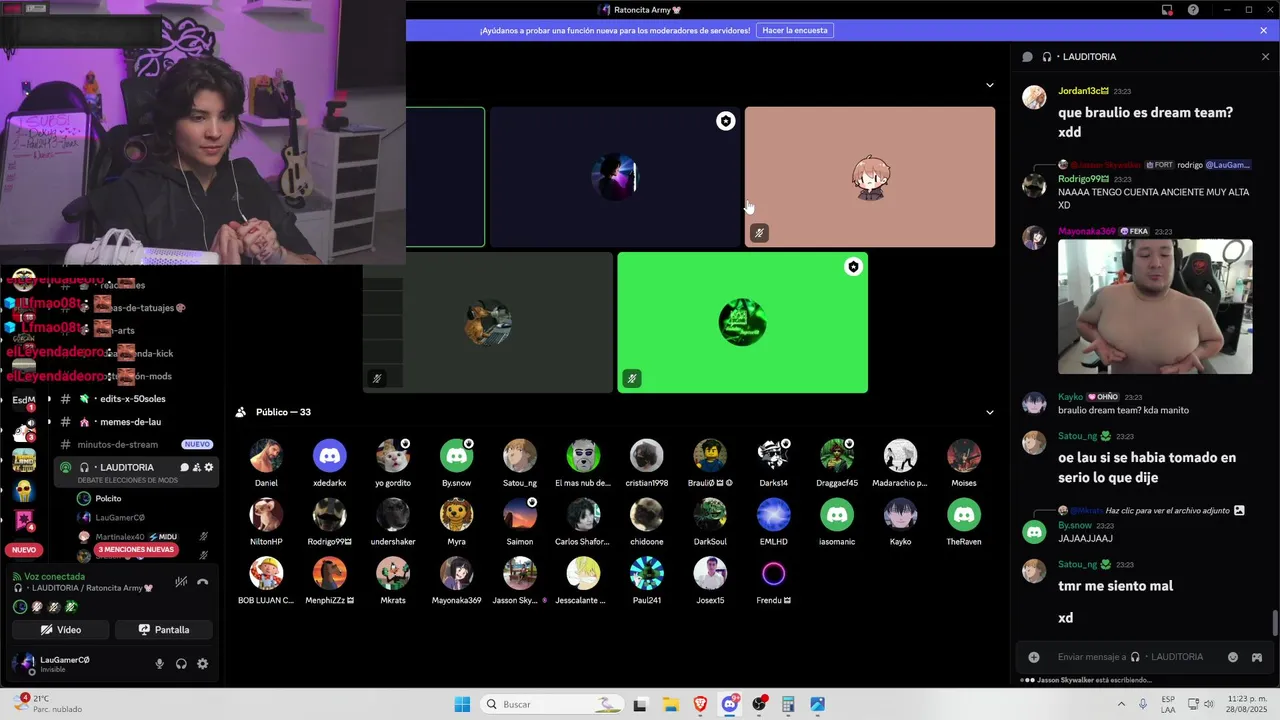The width and height of the screenshot is (1280, 720).
Task: Turn on camera with Vídeo button
Action: tap(60, 630)
